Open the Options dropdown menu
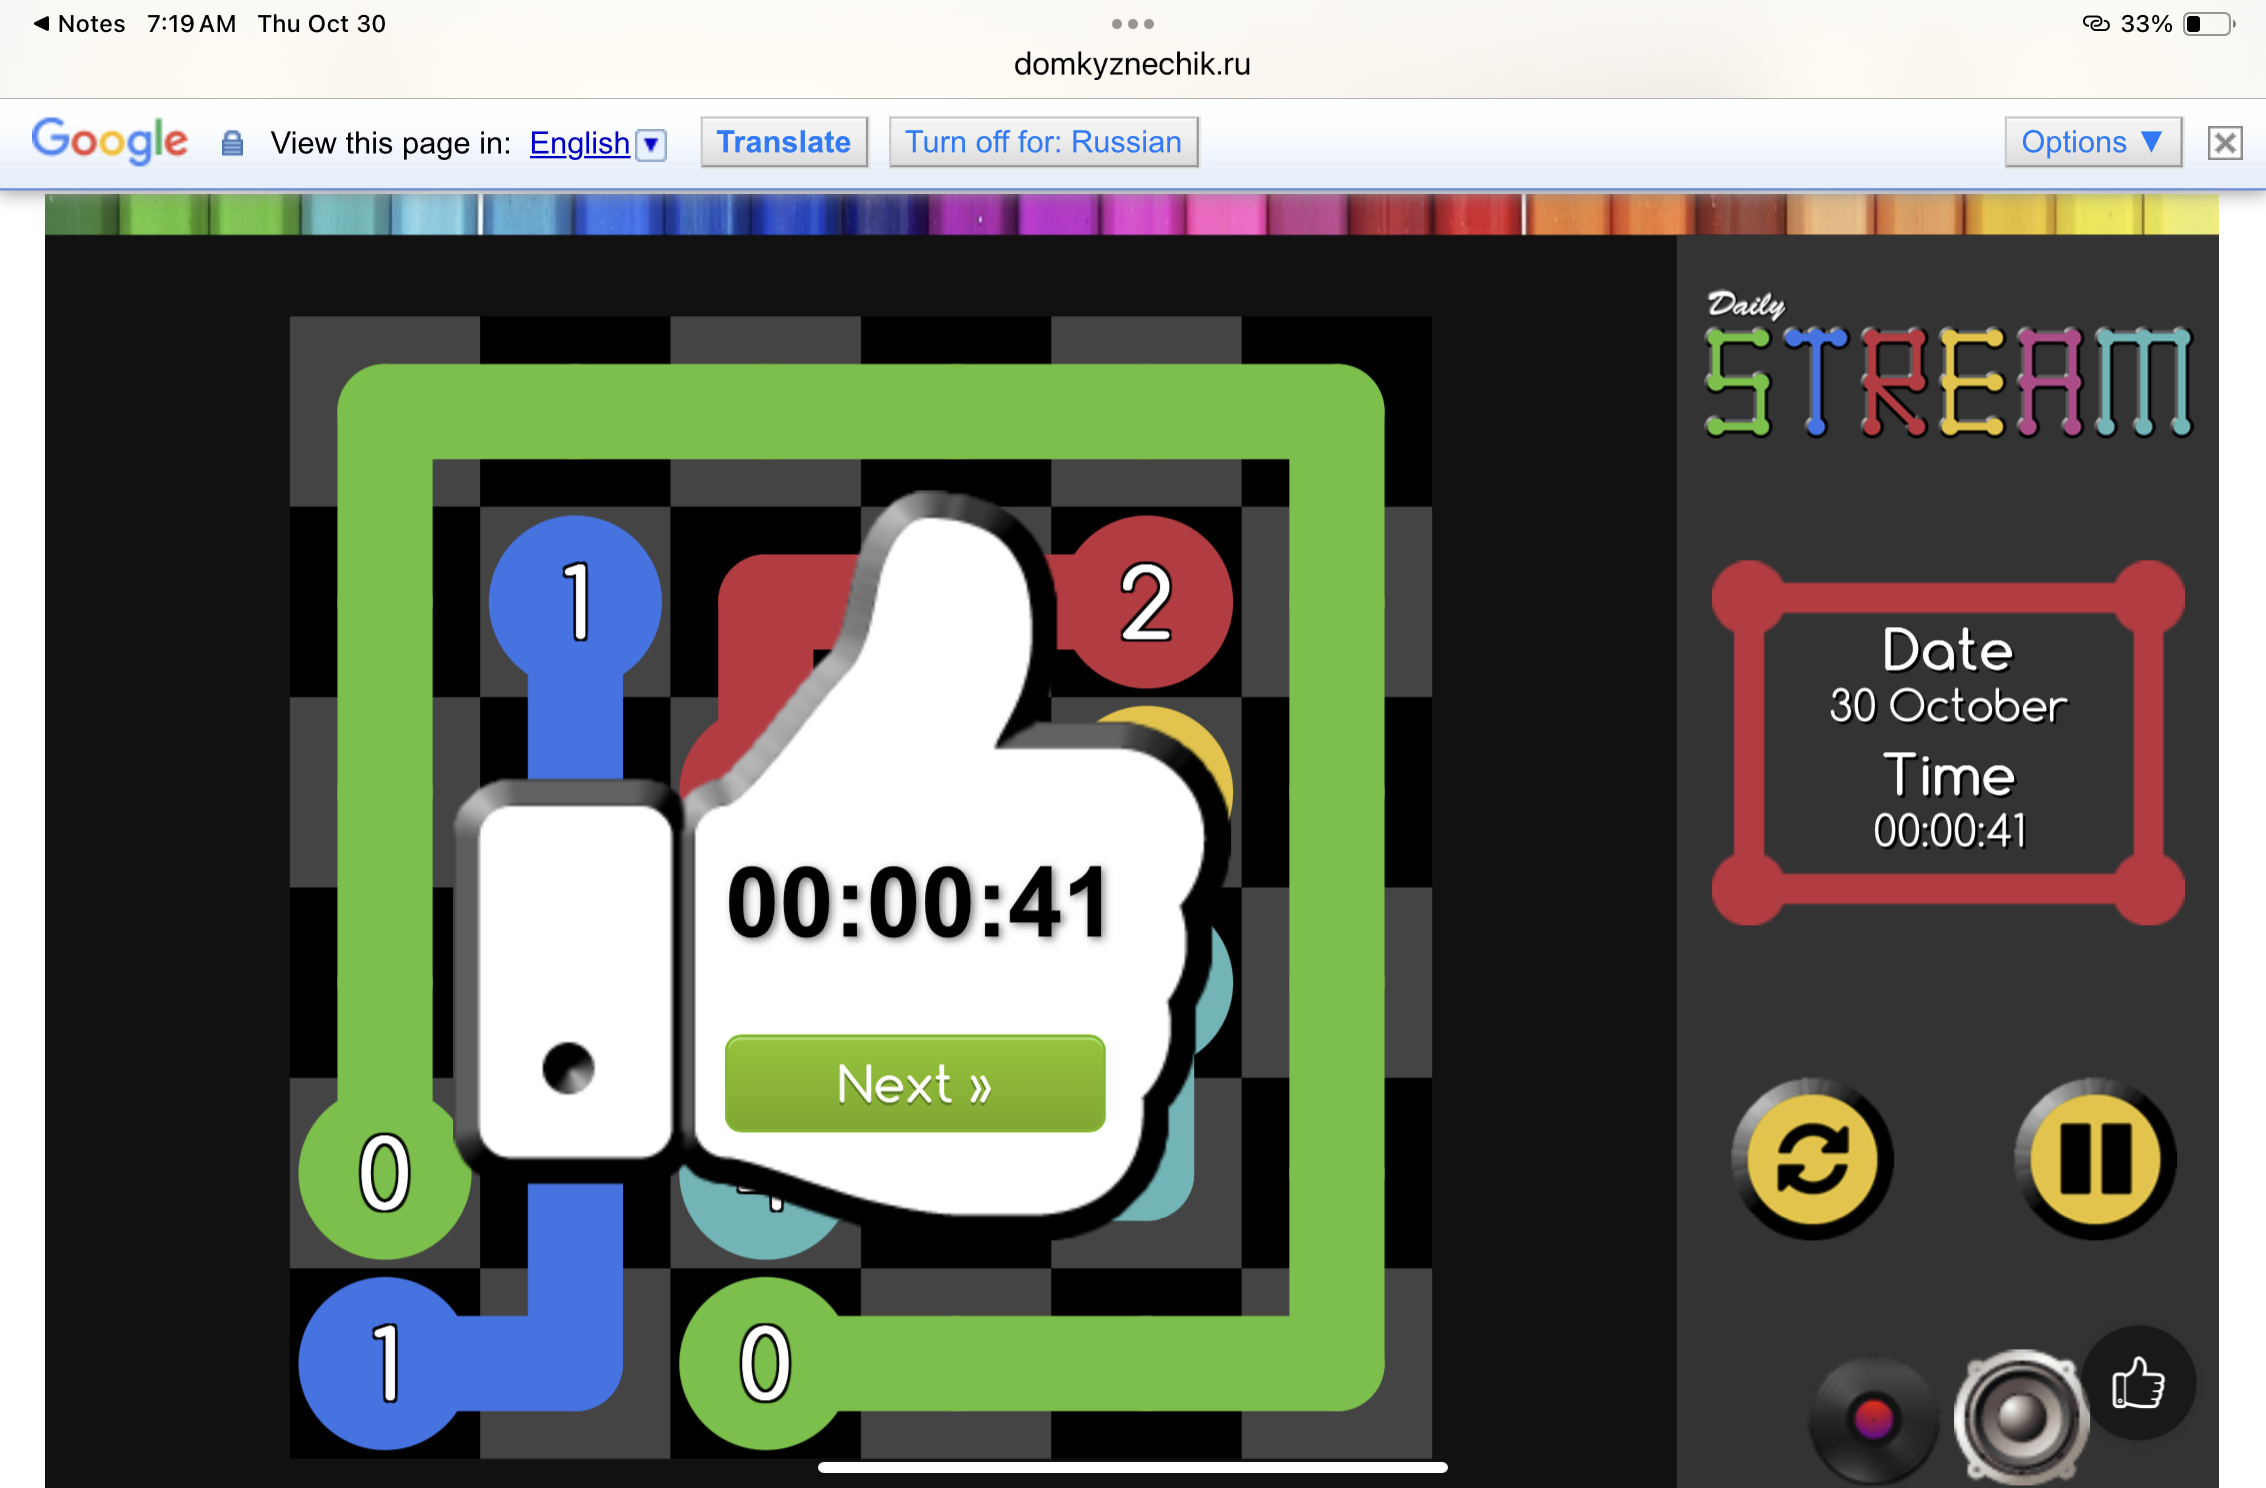 point(2091,142)
